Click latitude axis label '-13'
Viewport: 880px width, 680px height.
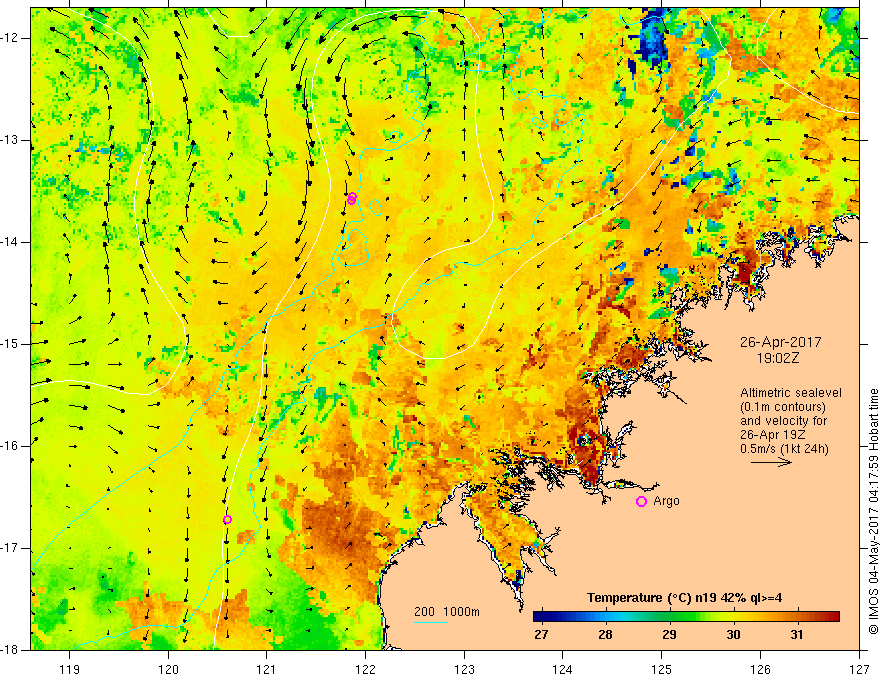(11, 140)
